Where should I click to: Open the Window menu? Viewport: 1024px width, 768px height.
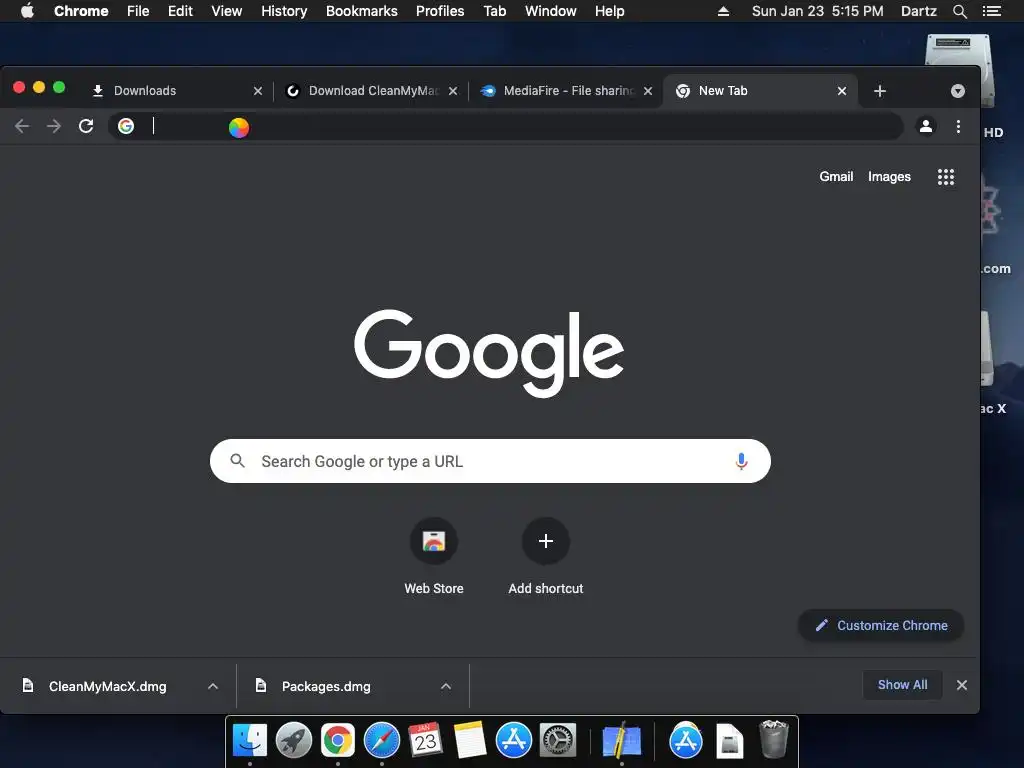click(551, 11)
